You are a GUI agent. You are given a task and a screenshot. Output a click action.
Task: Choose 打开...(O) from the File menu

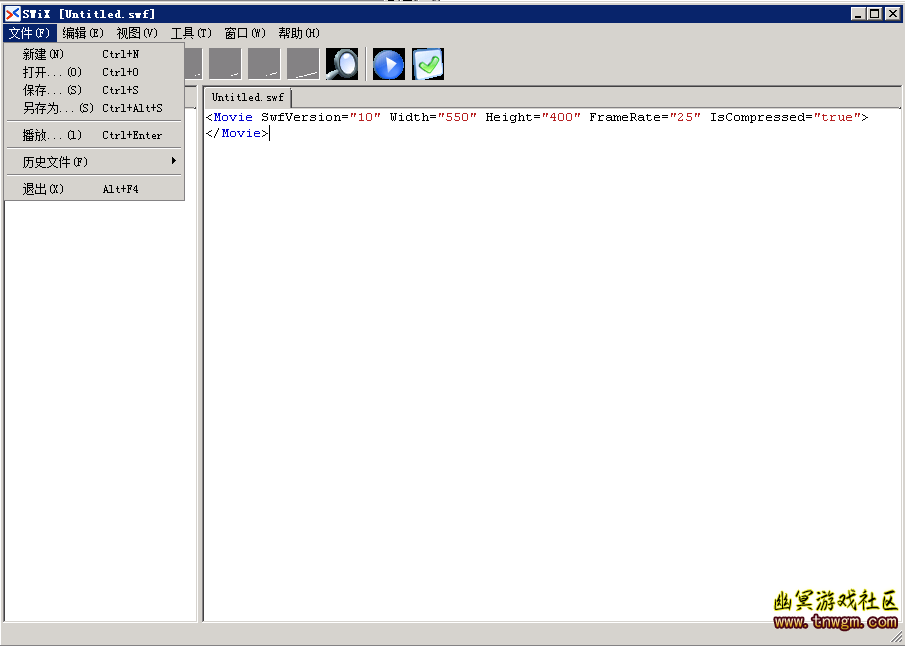click(x=95, y=72)
